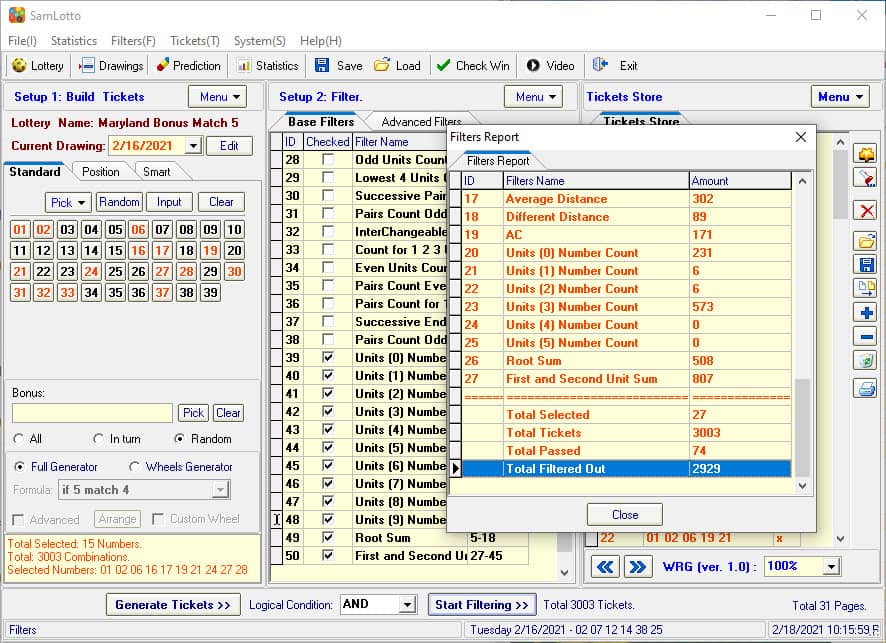Check filter 33 Count for 1 2 3 checkbox
Image resolution: width=886 pixels, height=643 pixels.
point(328,249)
